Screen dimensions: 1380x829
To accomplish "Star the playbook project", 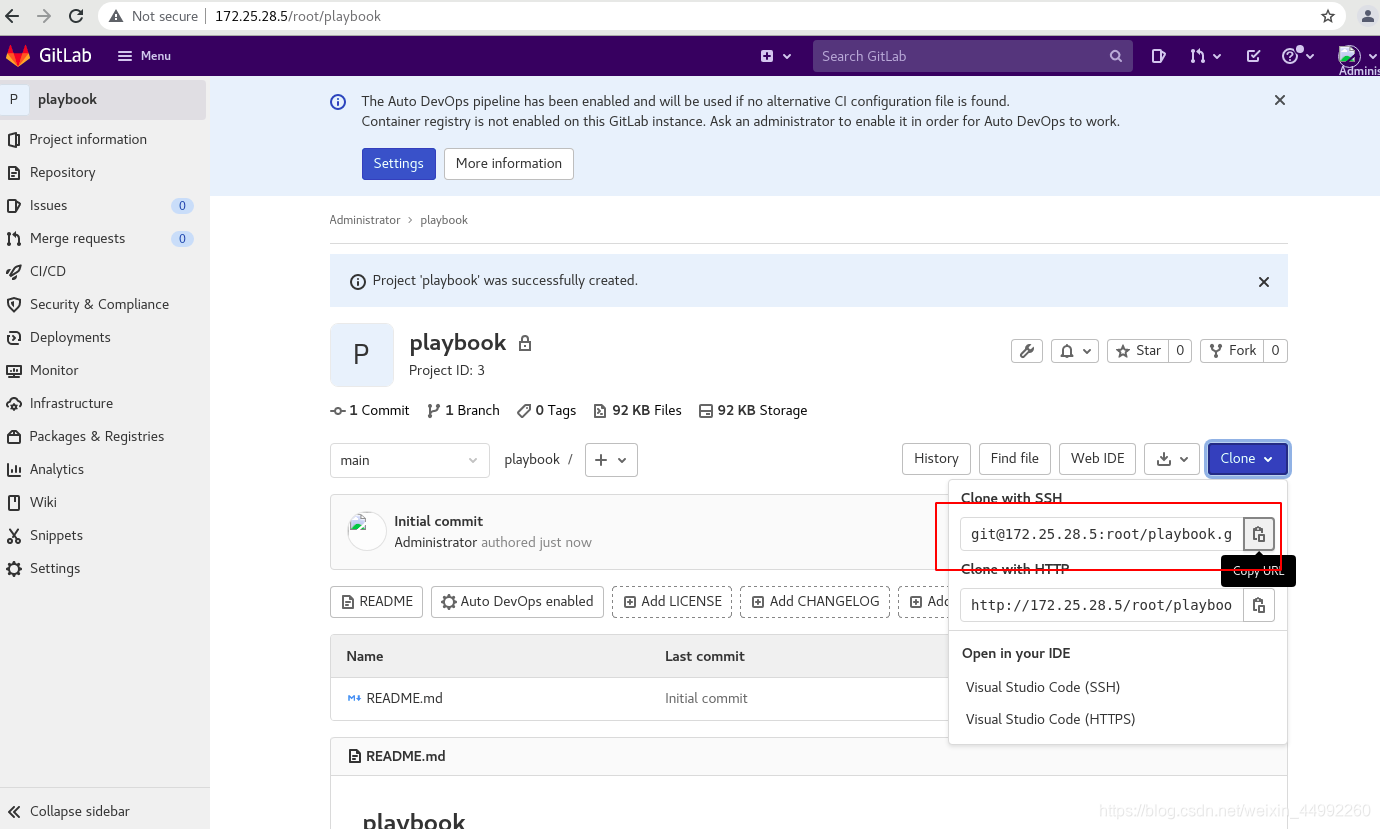I will click(1138, 351).
